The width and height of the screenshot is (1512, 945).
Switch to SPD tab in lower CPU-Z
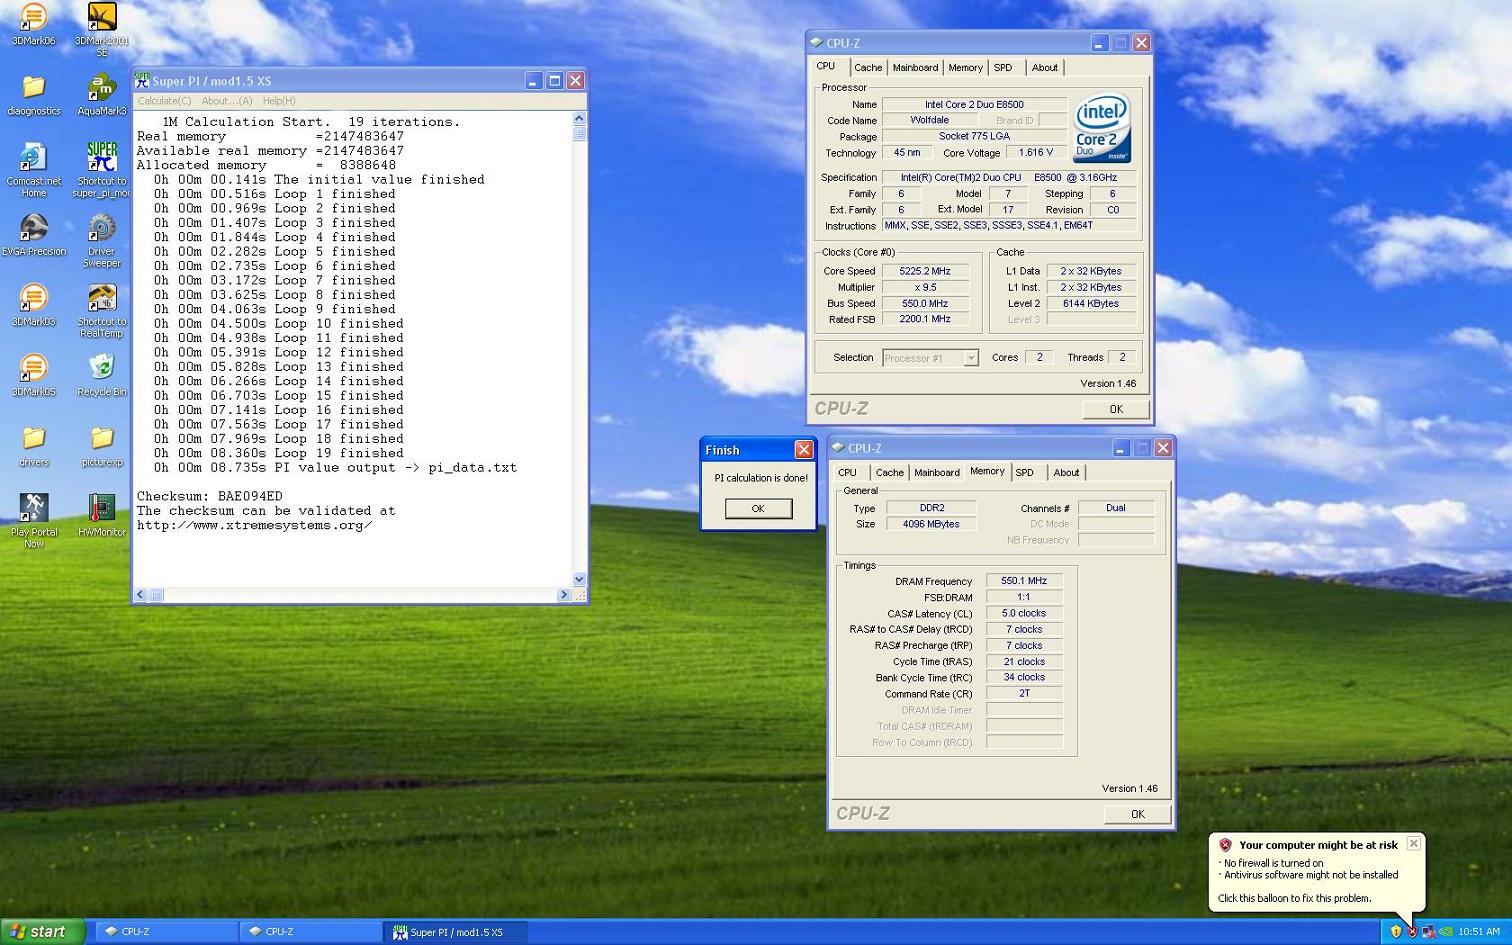coord(1025,473)
